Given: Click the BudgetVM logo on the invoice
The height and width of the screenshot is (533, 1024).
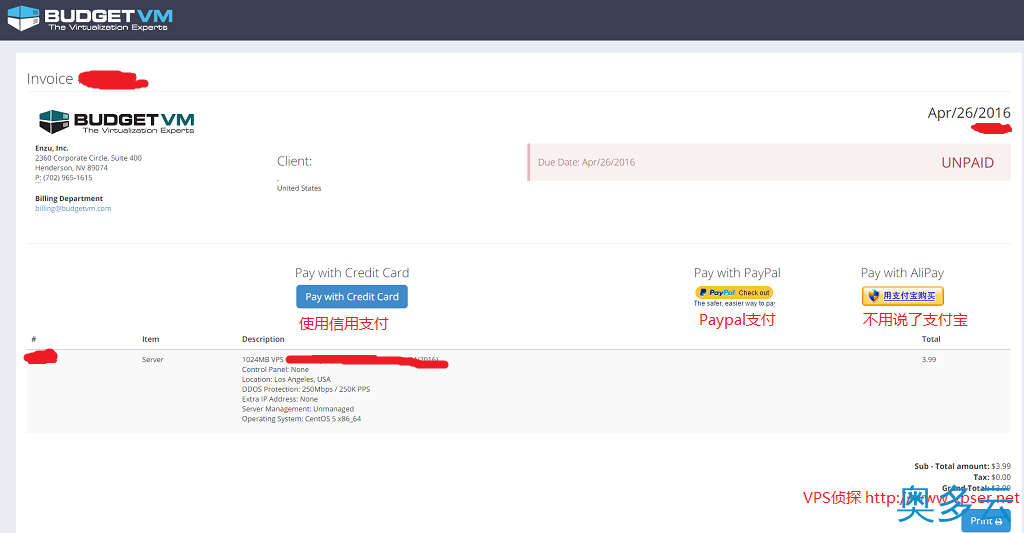Looking at the screenshot, I should 116,122.
